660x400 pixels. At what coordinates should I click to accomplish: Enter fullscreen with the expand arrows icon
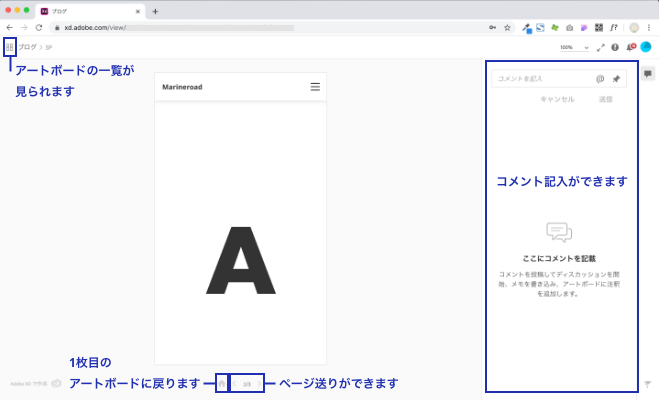[x=600, y=47]
